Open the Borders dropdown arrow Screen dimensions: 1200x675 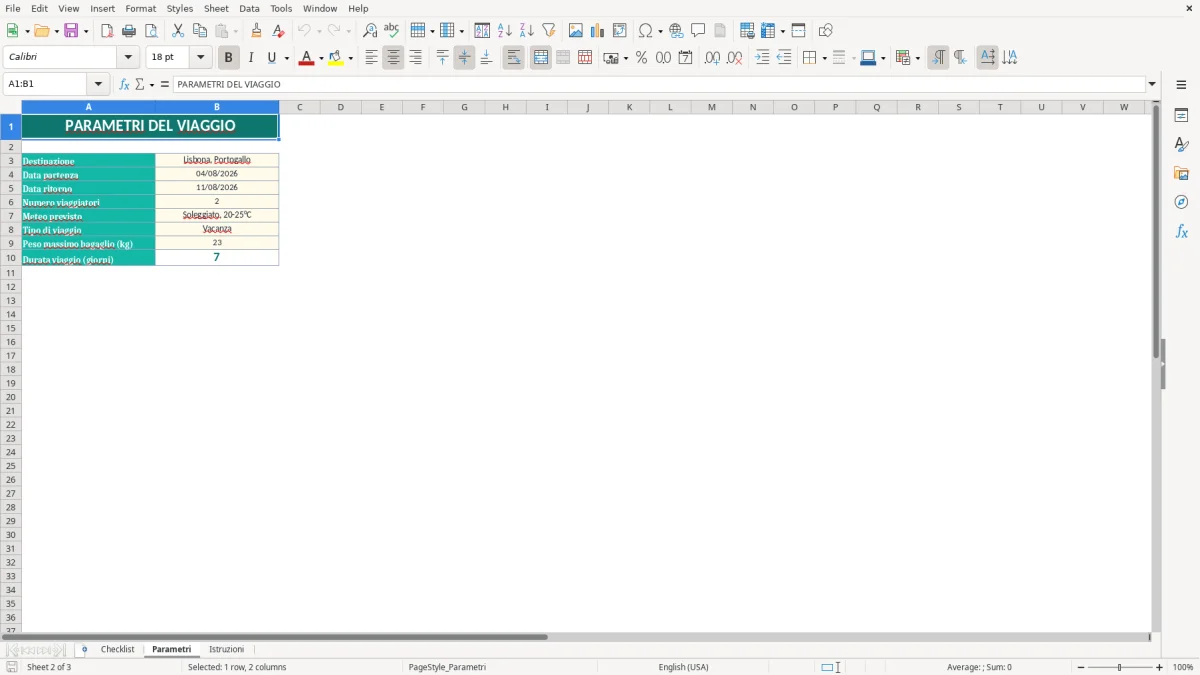point(823,58)
